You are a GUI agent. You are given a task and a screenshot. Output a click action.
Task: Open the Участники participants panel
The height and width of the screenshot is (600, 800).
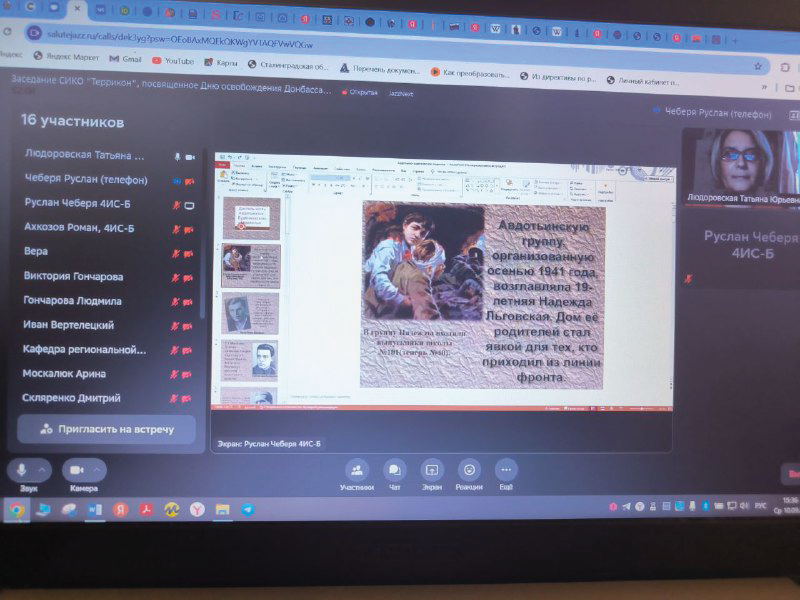tap(357, 474)
